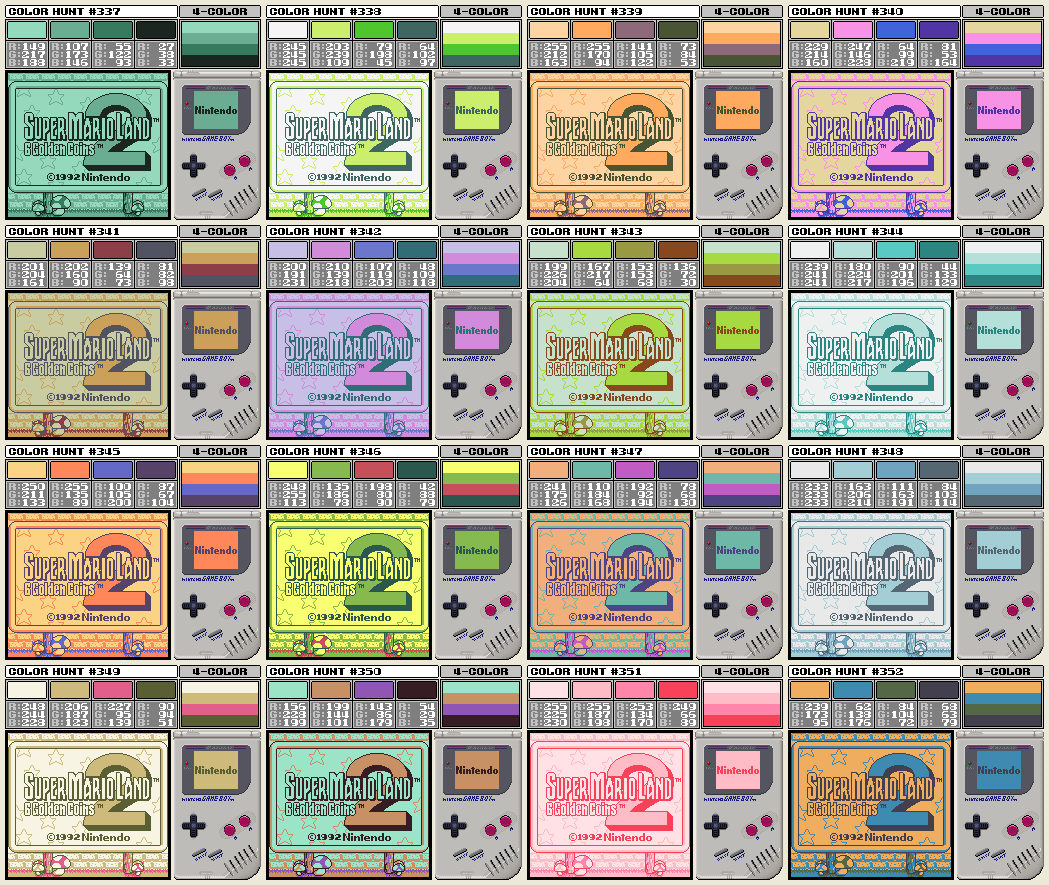Click the Game Boy image for Color Hunt #337
This screenshot has height=885, width=1049.
[217, 145]
